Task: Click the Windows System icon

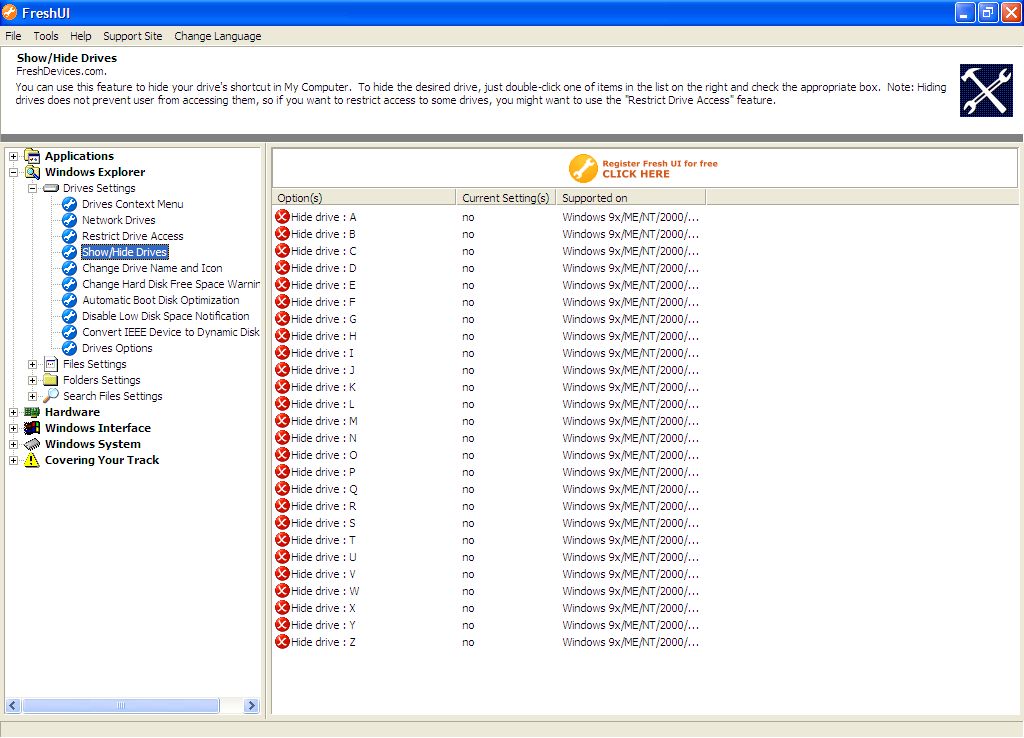Action: [x=32, y=444]
